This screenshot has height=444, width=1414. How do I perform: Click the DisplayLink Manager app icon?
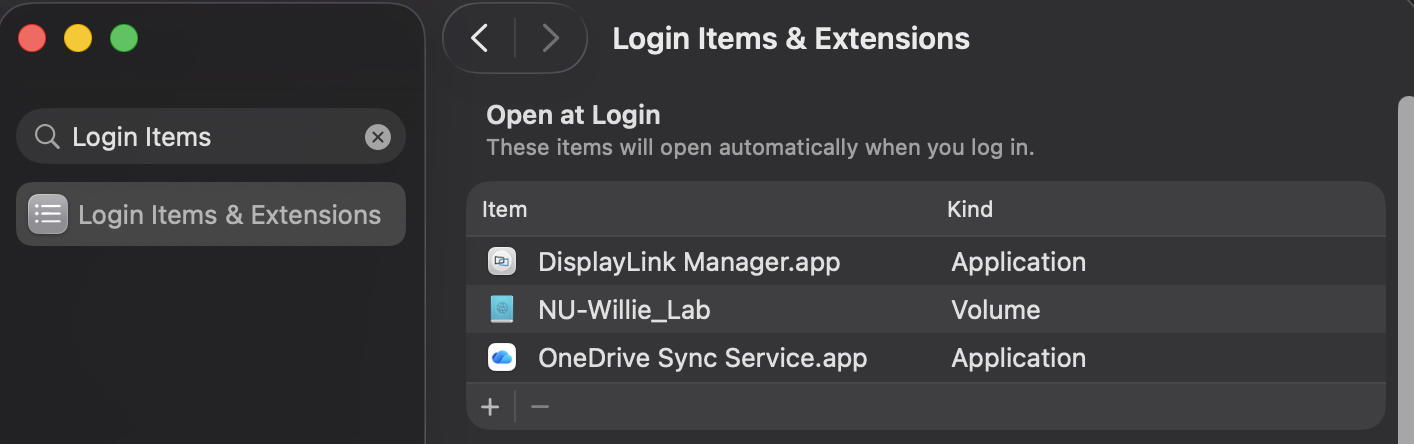tap(501, 262)
